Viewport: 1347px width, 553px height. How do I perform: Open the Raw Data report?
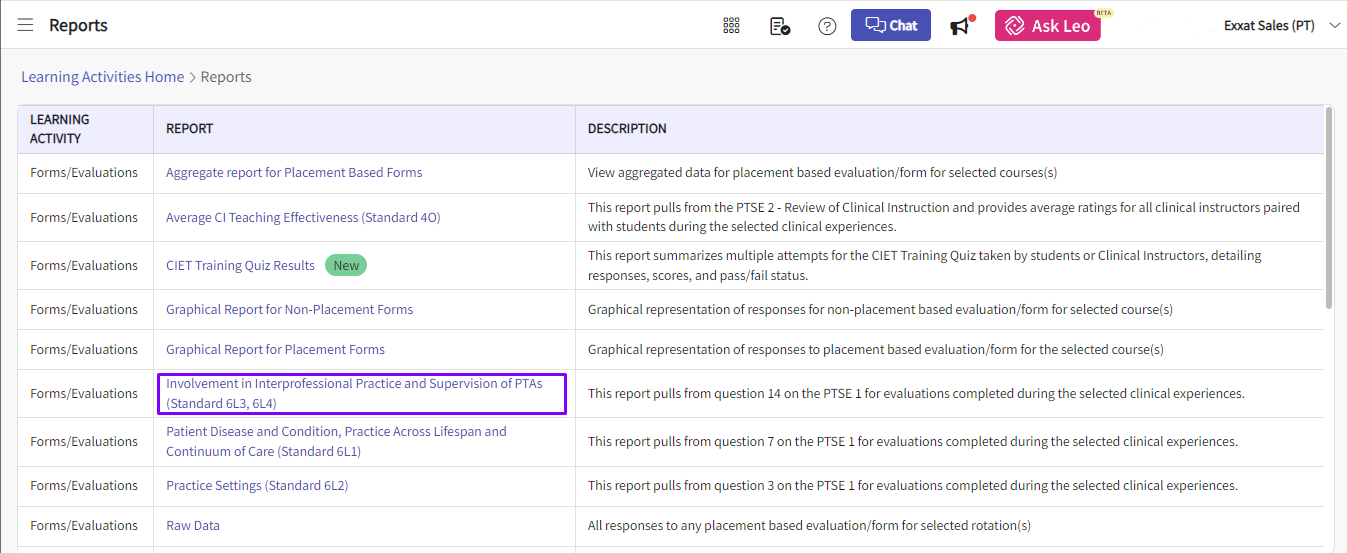point(193,525)
